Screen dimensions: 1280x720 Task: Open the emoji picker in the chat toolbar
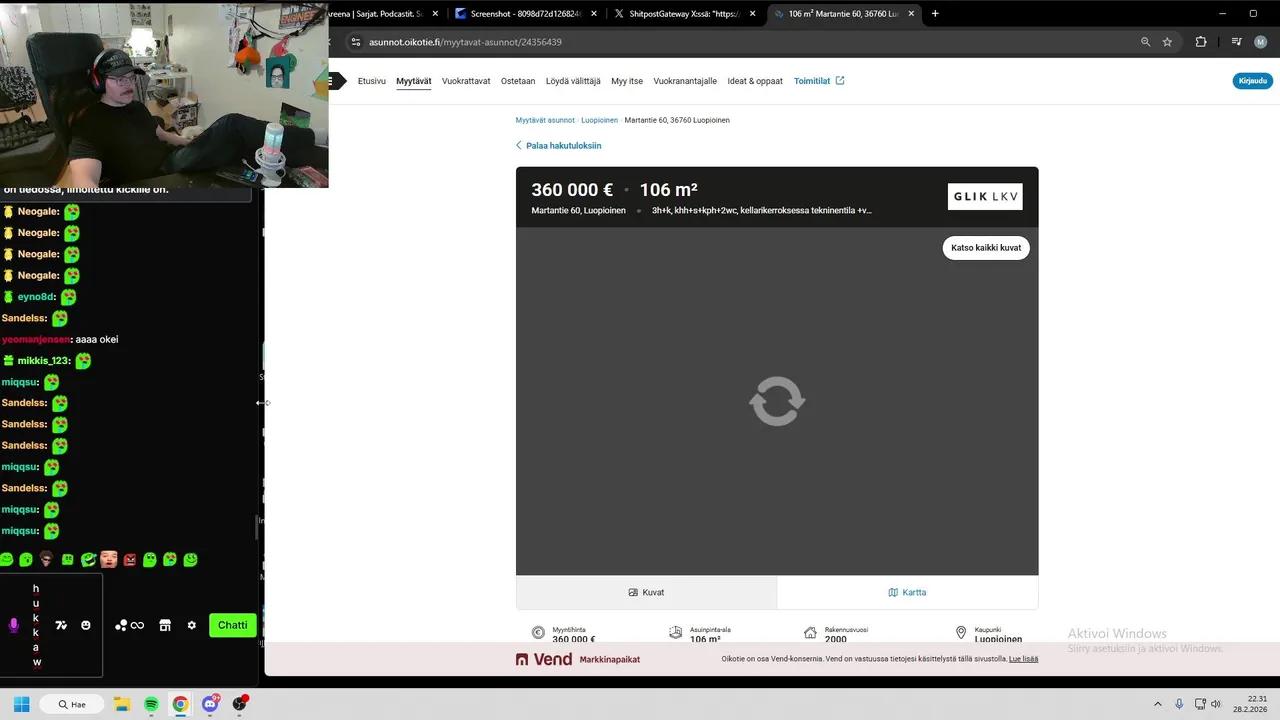(x=85, y=625)
